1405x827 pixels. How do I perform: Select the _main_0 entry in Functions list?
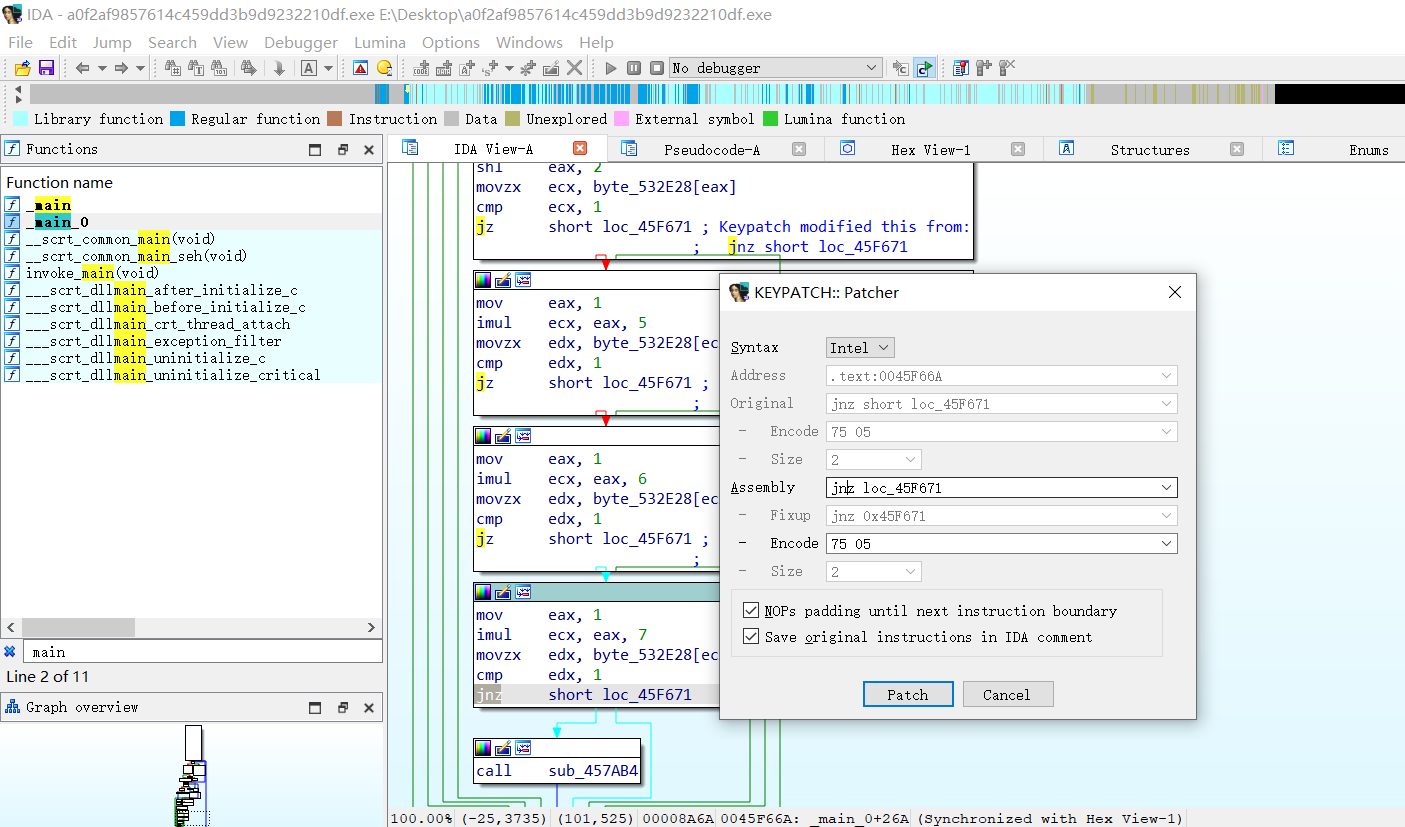point(56,221)
